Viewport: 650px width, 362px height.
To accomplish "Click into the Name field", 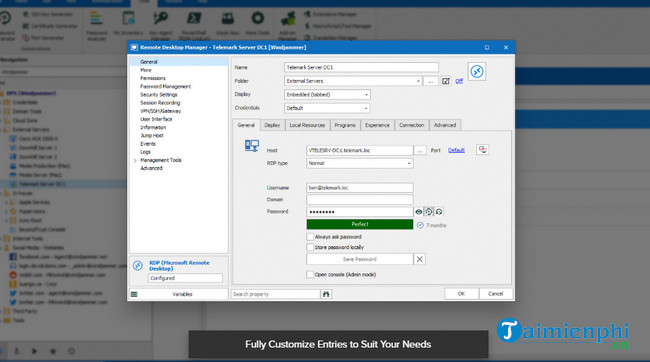I will [x=361, y=67].
